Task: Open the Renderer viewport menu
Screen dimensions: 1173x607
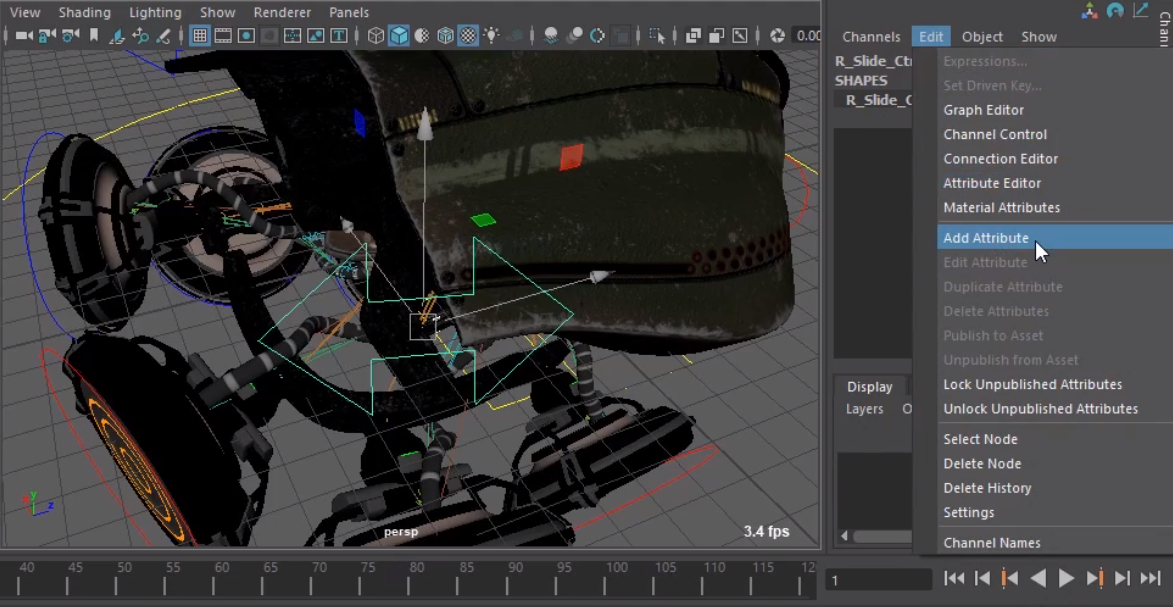Action: click(280, 12)
